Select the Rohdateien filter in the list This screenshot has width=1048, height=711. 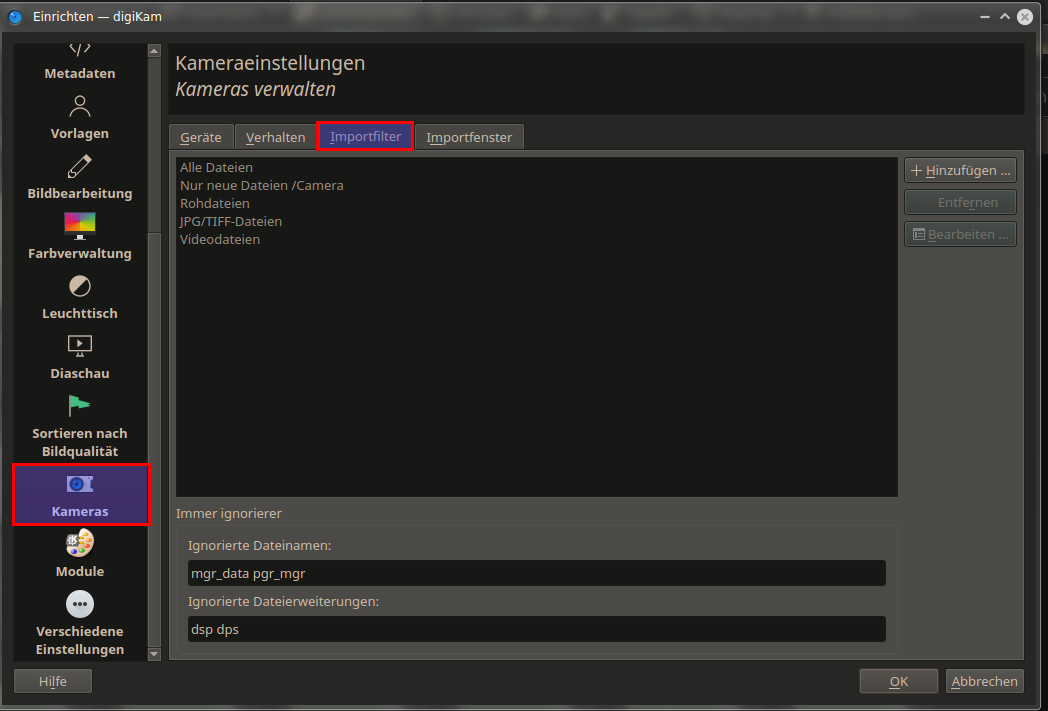215,203
